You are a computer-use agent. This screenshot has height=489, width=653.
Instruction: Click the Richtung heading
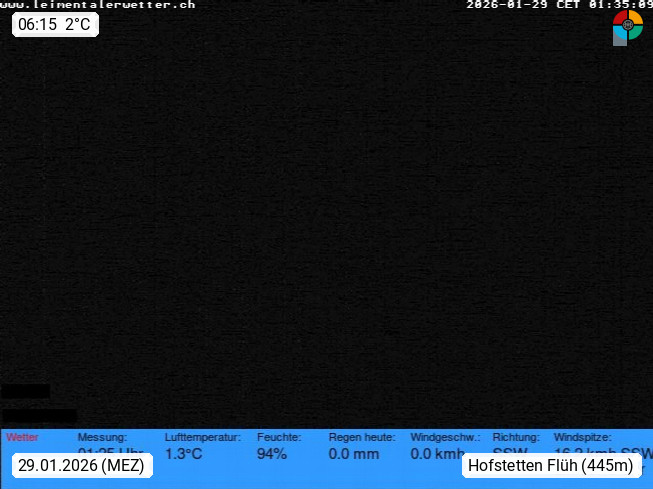(515, 437)
